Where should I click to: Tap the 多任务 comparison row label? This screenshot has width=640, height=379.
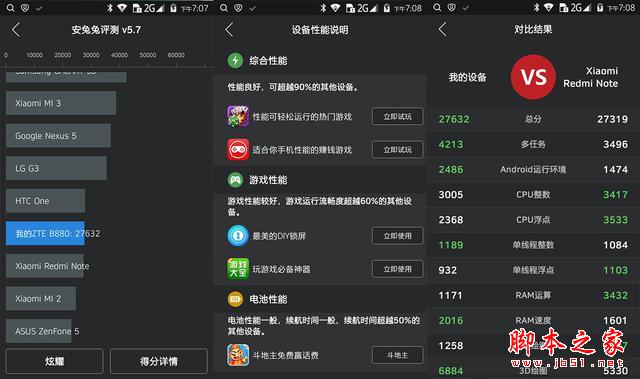[533, 144]
